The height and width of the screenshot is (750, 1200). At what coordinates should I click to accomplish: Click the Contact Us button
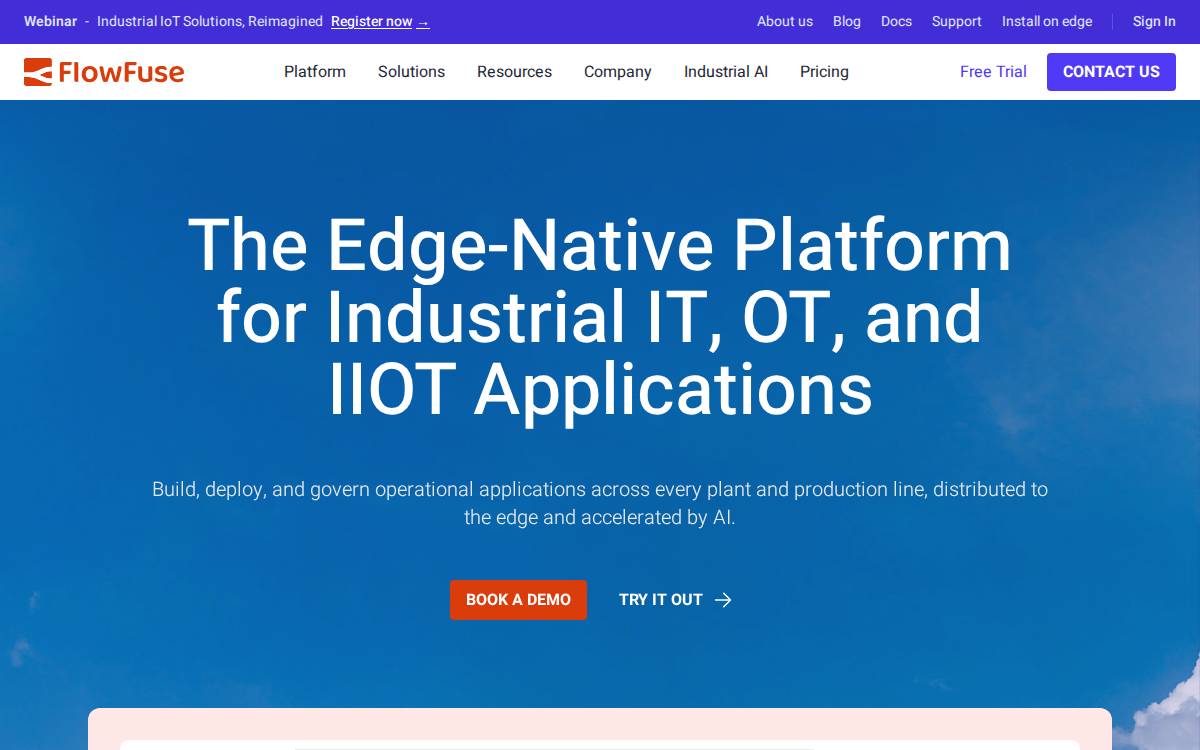[1111, 72]
